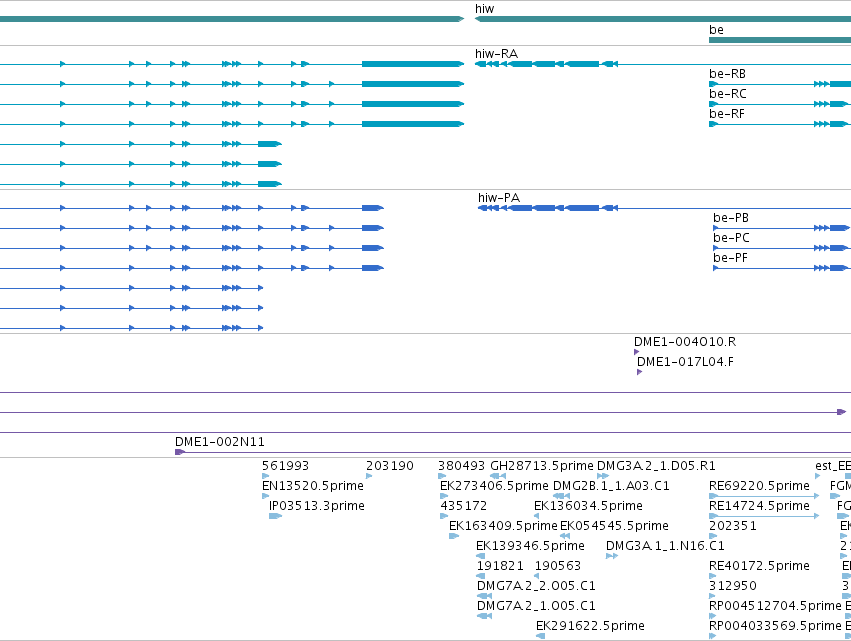
Task: Select EST DMG2B.1_1.A03.C1
Action: coord(611,486)
